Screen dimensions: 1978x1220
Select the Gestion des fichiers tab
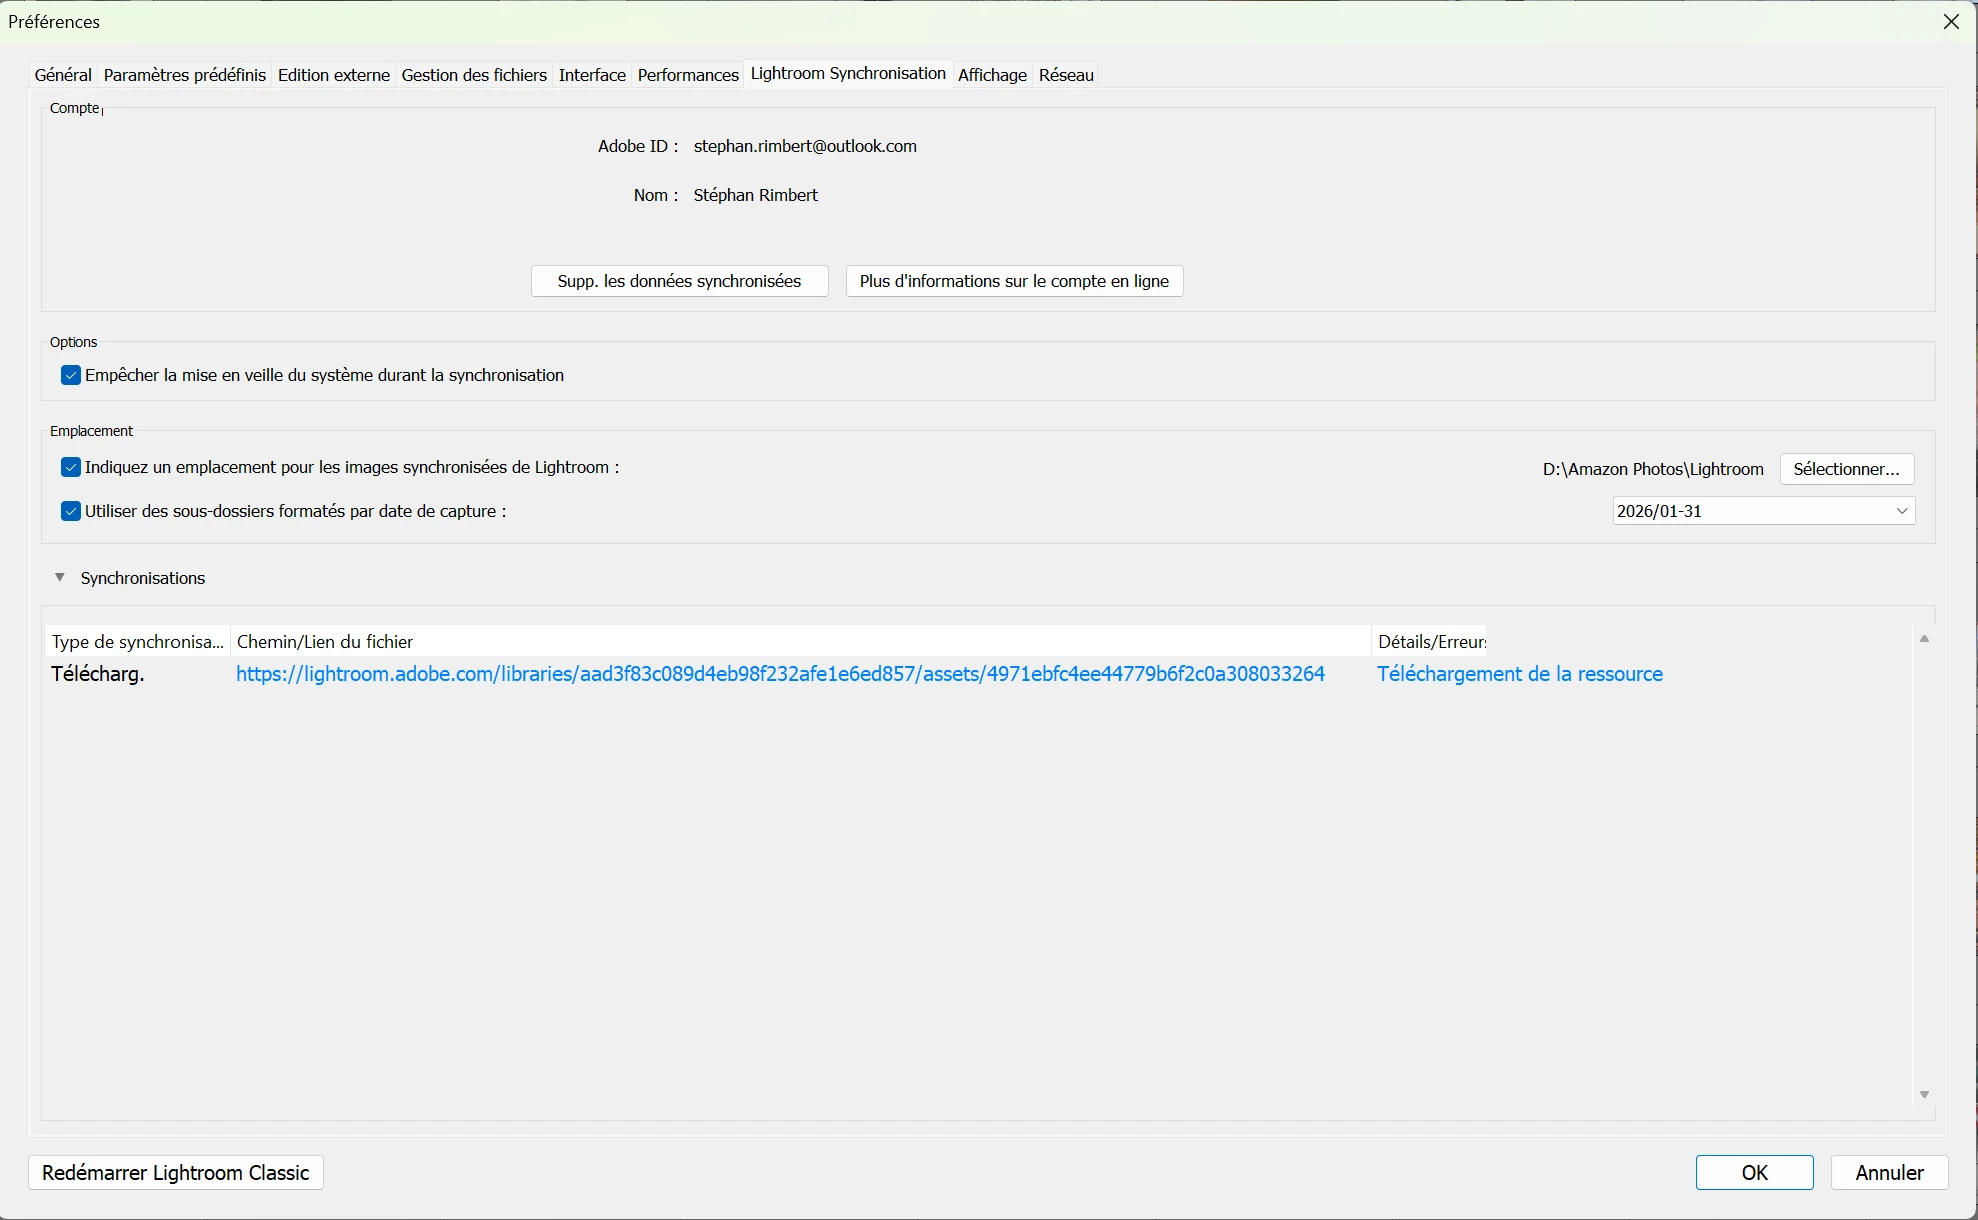pyautogui.click(x=474, y=75)
